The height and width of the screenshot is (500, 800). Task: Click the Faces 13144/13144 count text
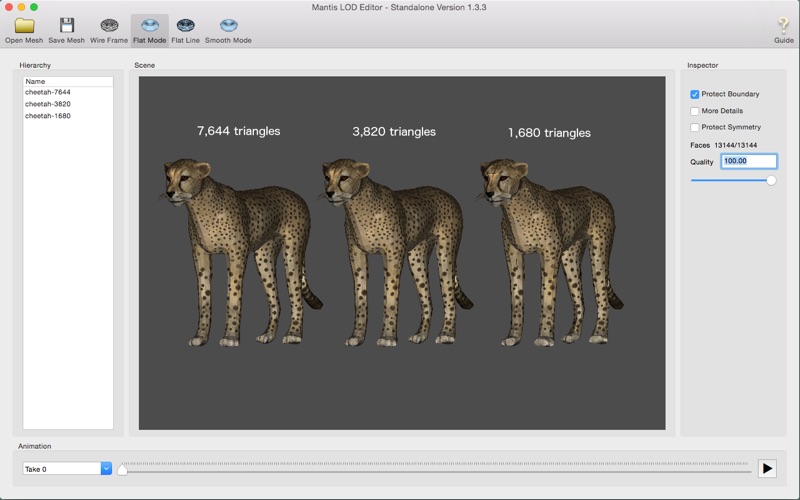click(x=723, y=145)
